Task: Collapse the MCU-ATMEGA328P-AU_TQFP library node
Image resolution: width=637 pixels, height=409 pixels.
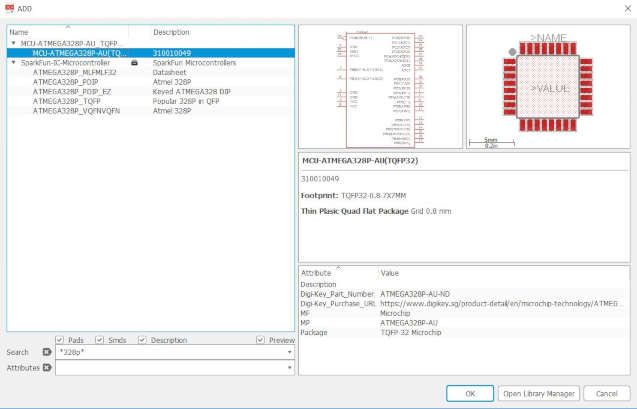Action: (13, 43)
